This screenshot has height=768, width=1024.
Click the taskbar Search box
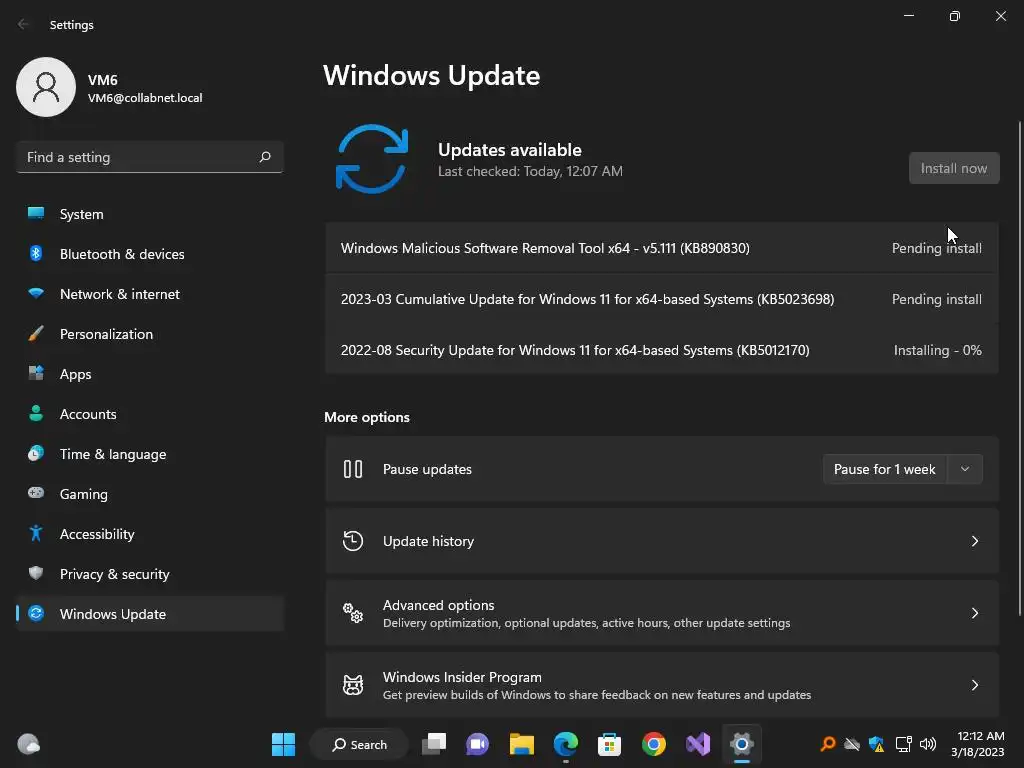tap(359, 744)
